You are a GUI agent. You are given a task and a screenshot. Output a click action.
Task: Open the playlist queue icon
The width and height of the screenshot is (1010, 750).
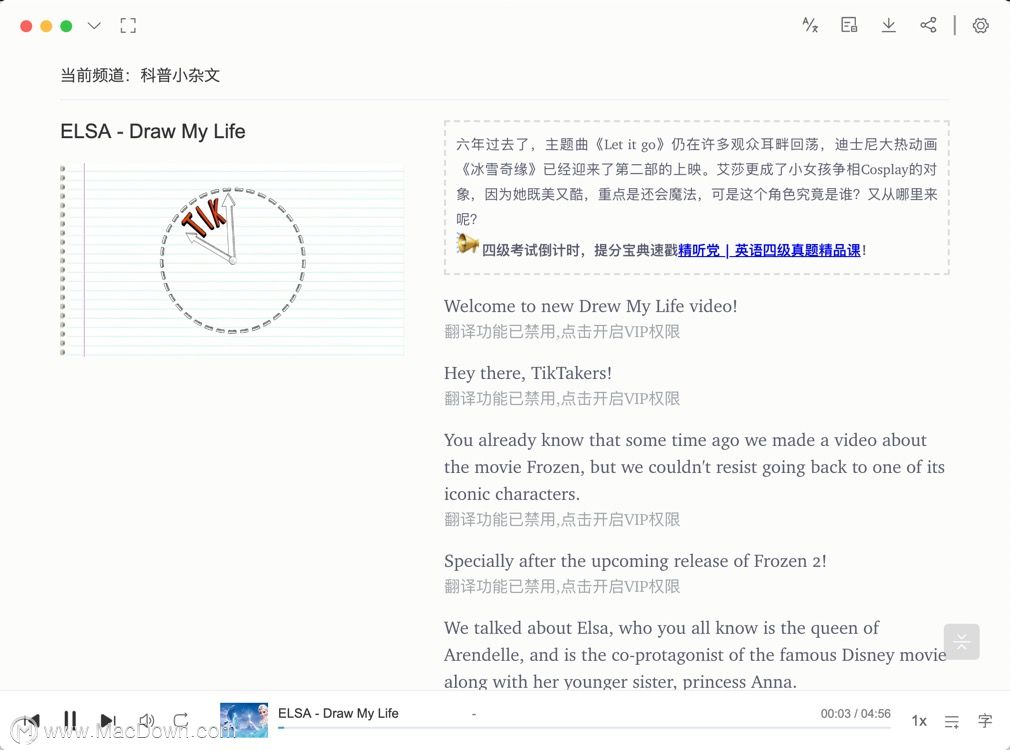[x=951, y=722]
